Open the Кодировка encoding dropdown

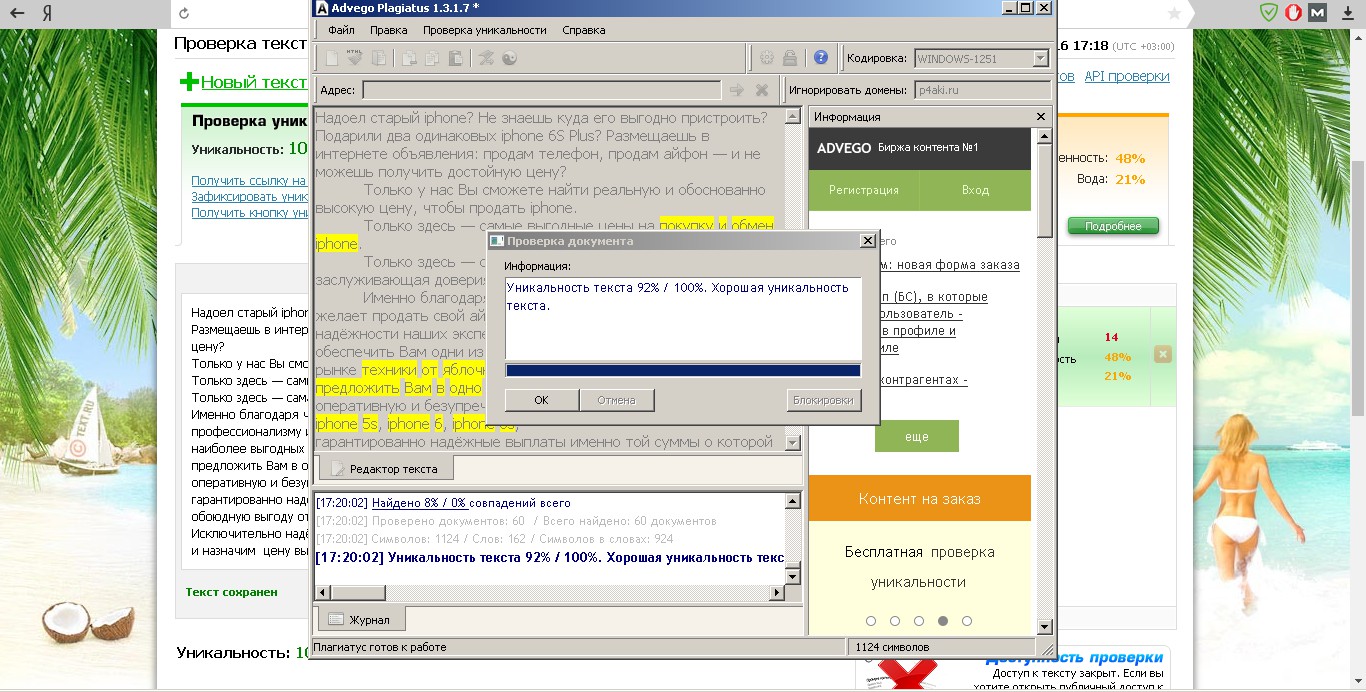click(1040, 59)
